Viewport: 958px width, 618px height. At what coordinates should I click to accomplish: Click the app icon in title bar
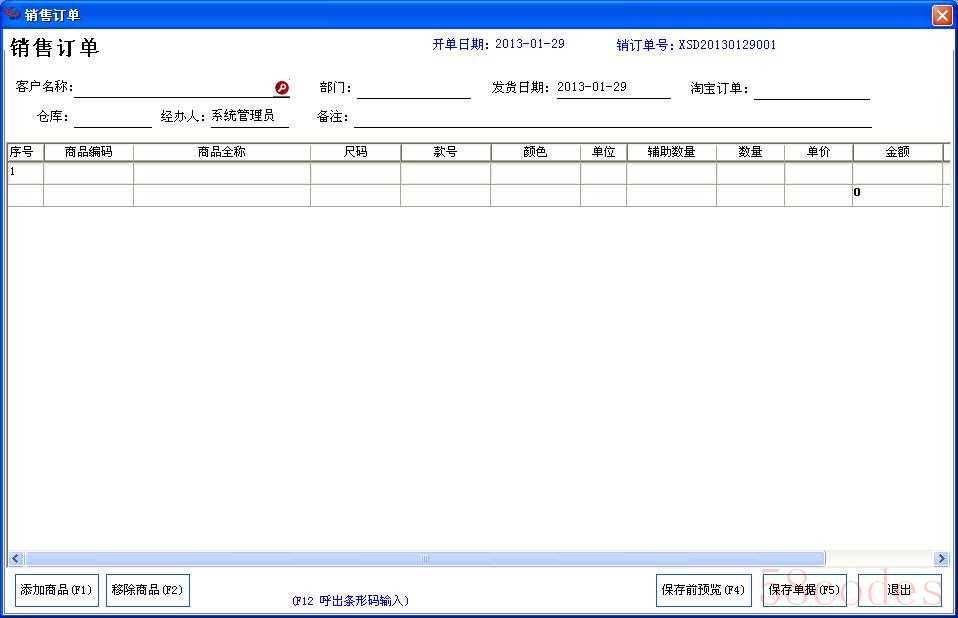(12, 14)
